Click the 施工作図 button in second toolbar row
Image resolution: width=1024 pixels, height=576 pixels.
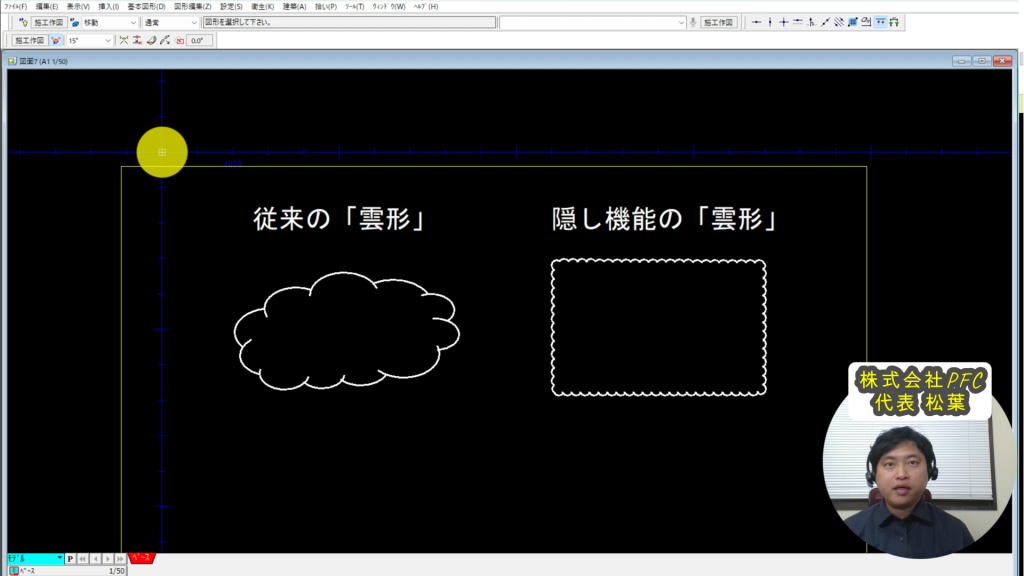[28, 41]
